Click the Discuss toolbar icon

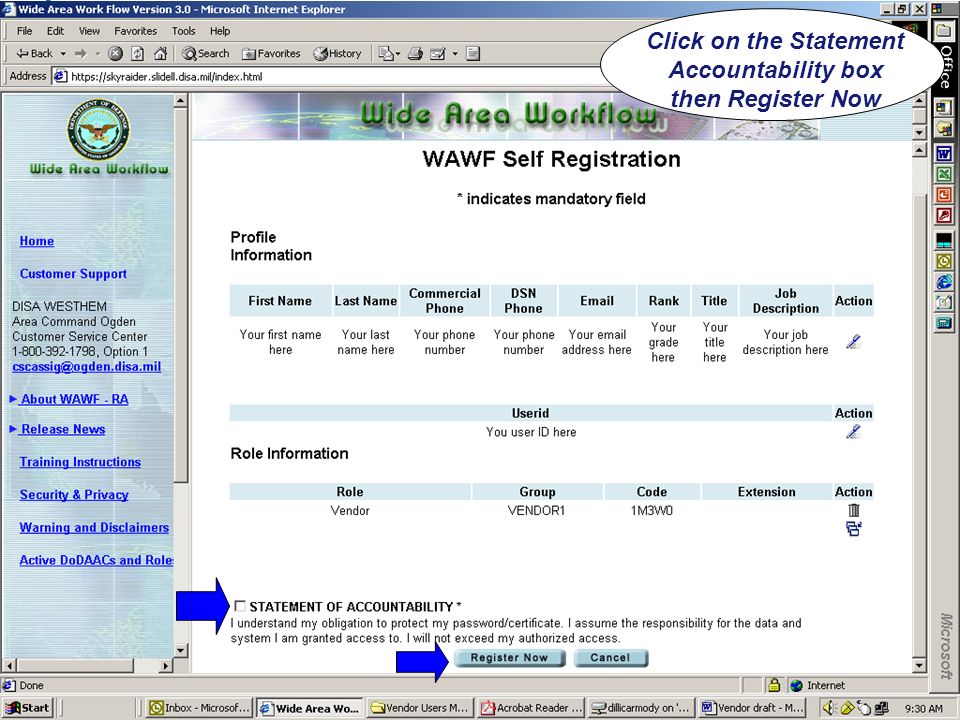click(472, 54)
